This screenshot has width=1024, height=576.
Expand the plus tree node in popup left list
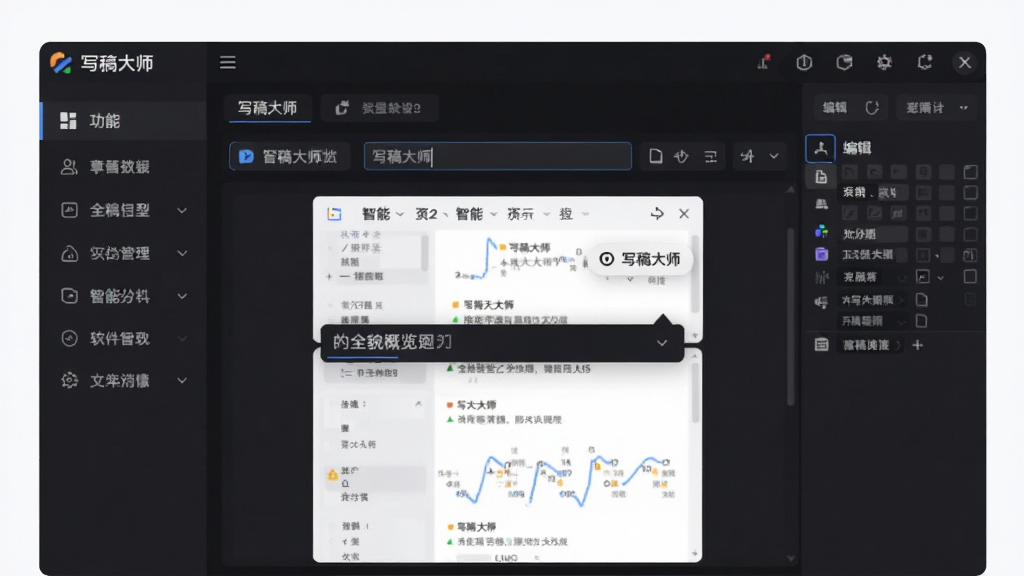click(x=329, y=277)
